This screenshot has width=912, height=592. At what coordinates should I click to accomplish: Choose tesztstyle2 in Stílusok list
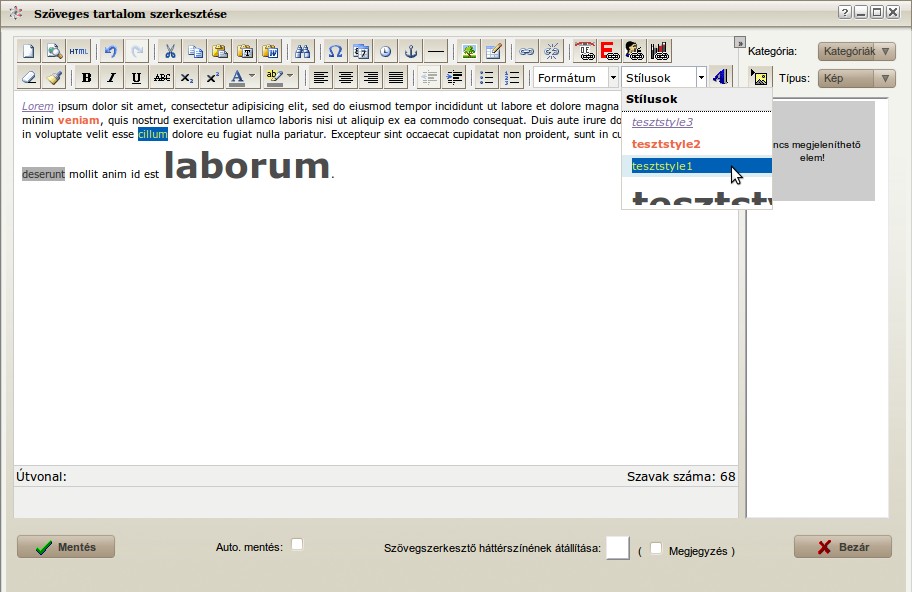(666, 144)
